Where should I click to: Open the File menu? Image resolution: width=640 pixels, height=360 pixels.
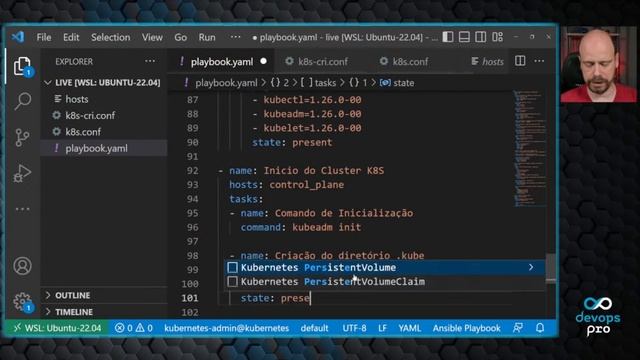(44, 37)
